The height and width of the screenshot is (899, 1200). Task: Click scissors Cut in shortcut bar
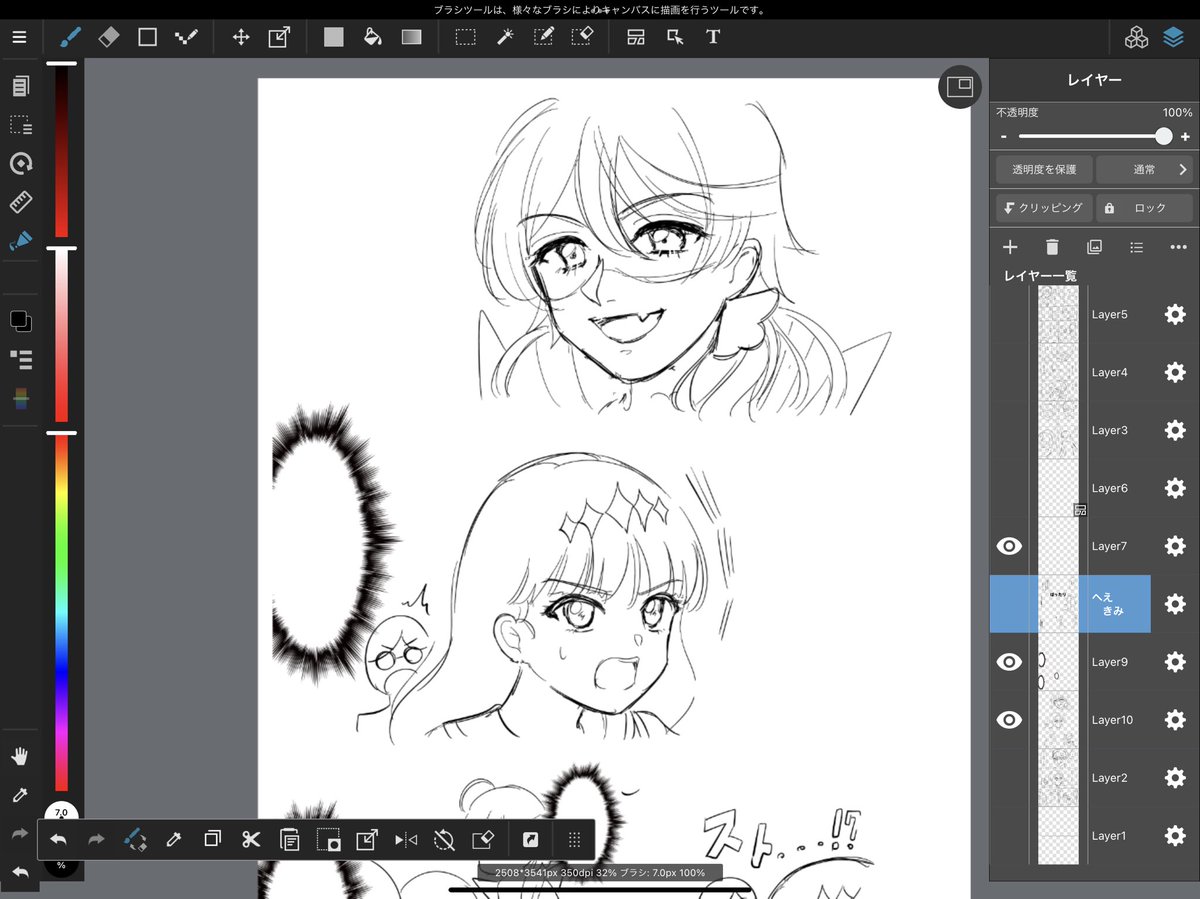pyautogui.click(x=251, y=840)
